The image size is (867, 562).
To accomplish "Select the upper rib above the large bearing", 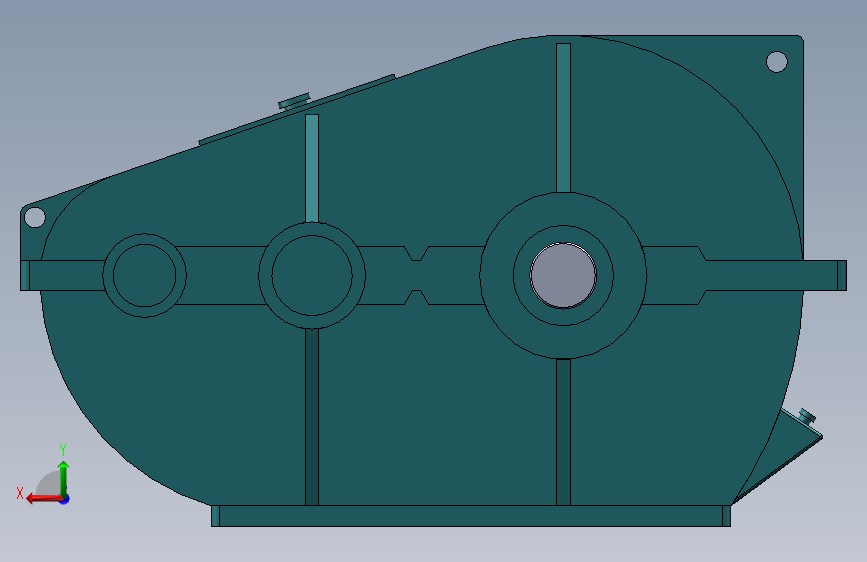I will pos(563,118).
